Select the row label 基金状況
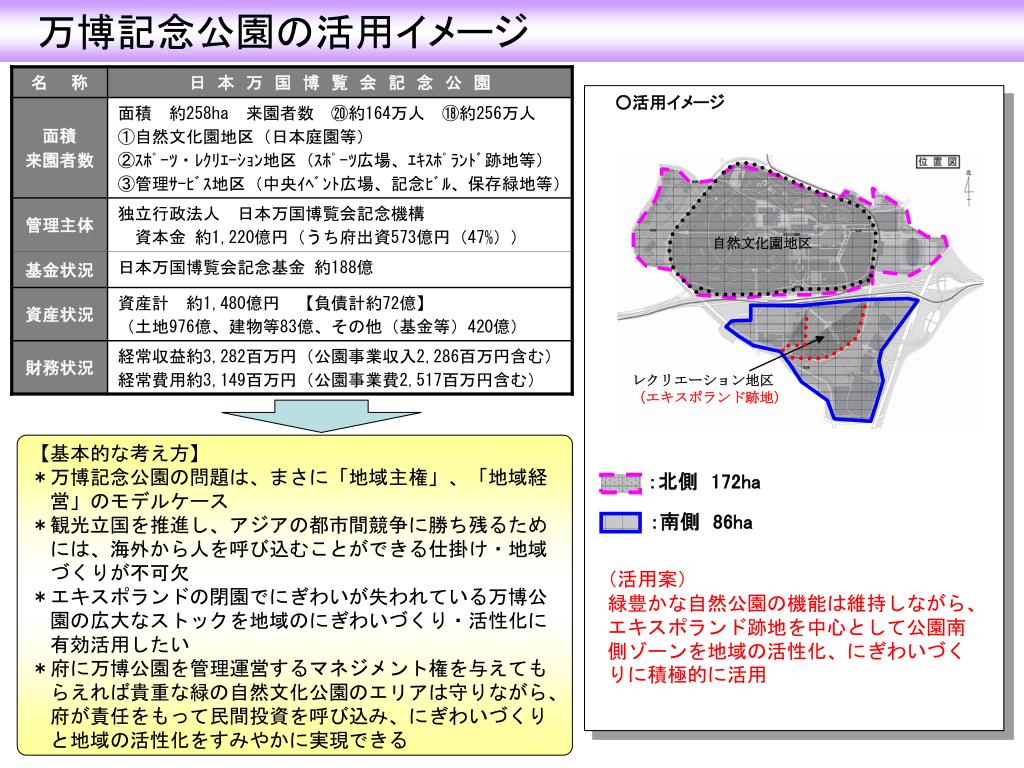 coord(59,270)
